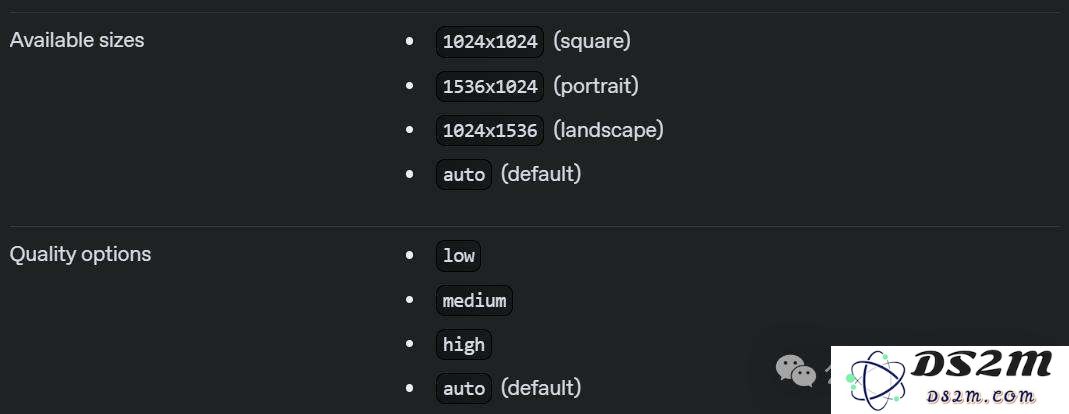This screenshot has width=1069, height=414.
Task: Select the 1536x1024 size code tag
Action: [490, 86]
